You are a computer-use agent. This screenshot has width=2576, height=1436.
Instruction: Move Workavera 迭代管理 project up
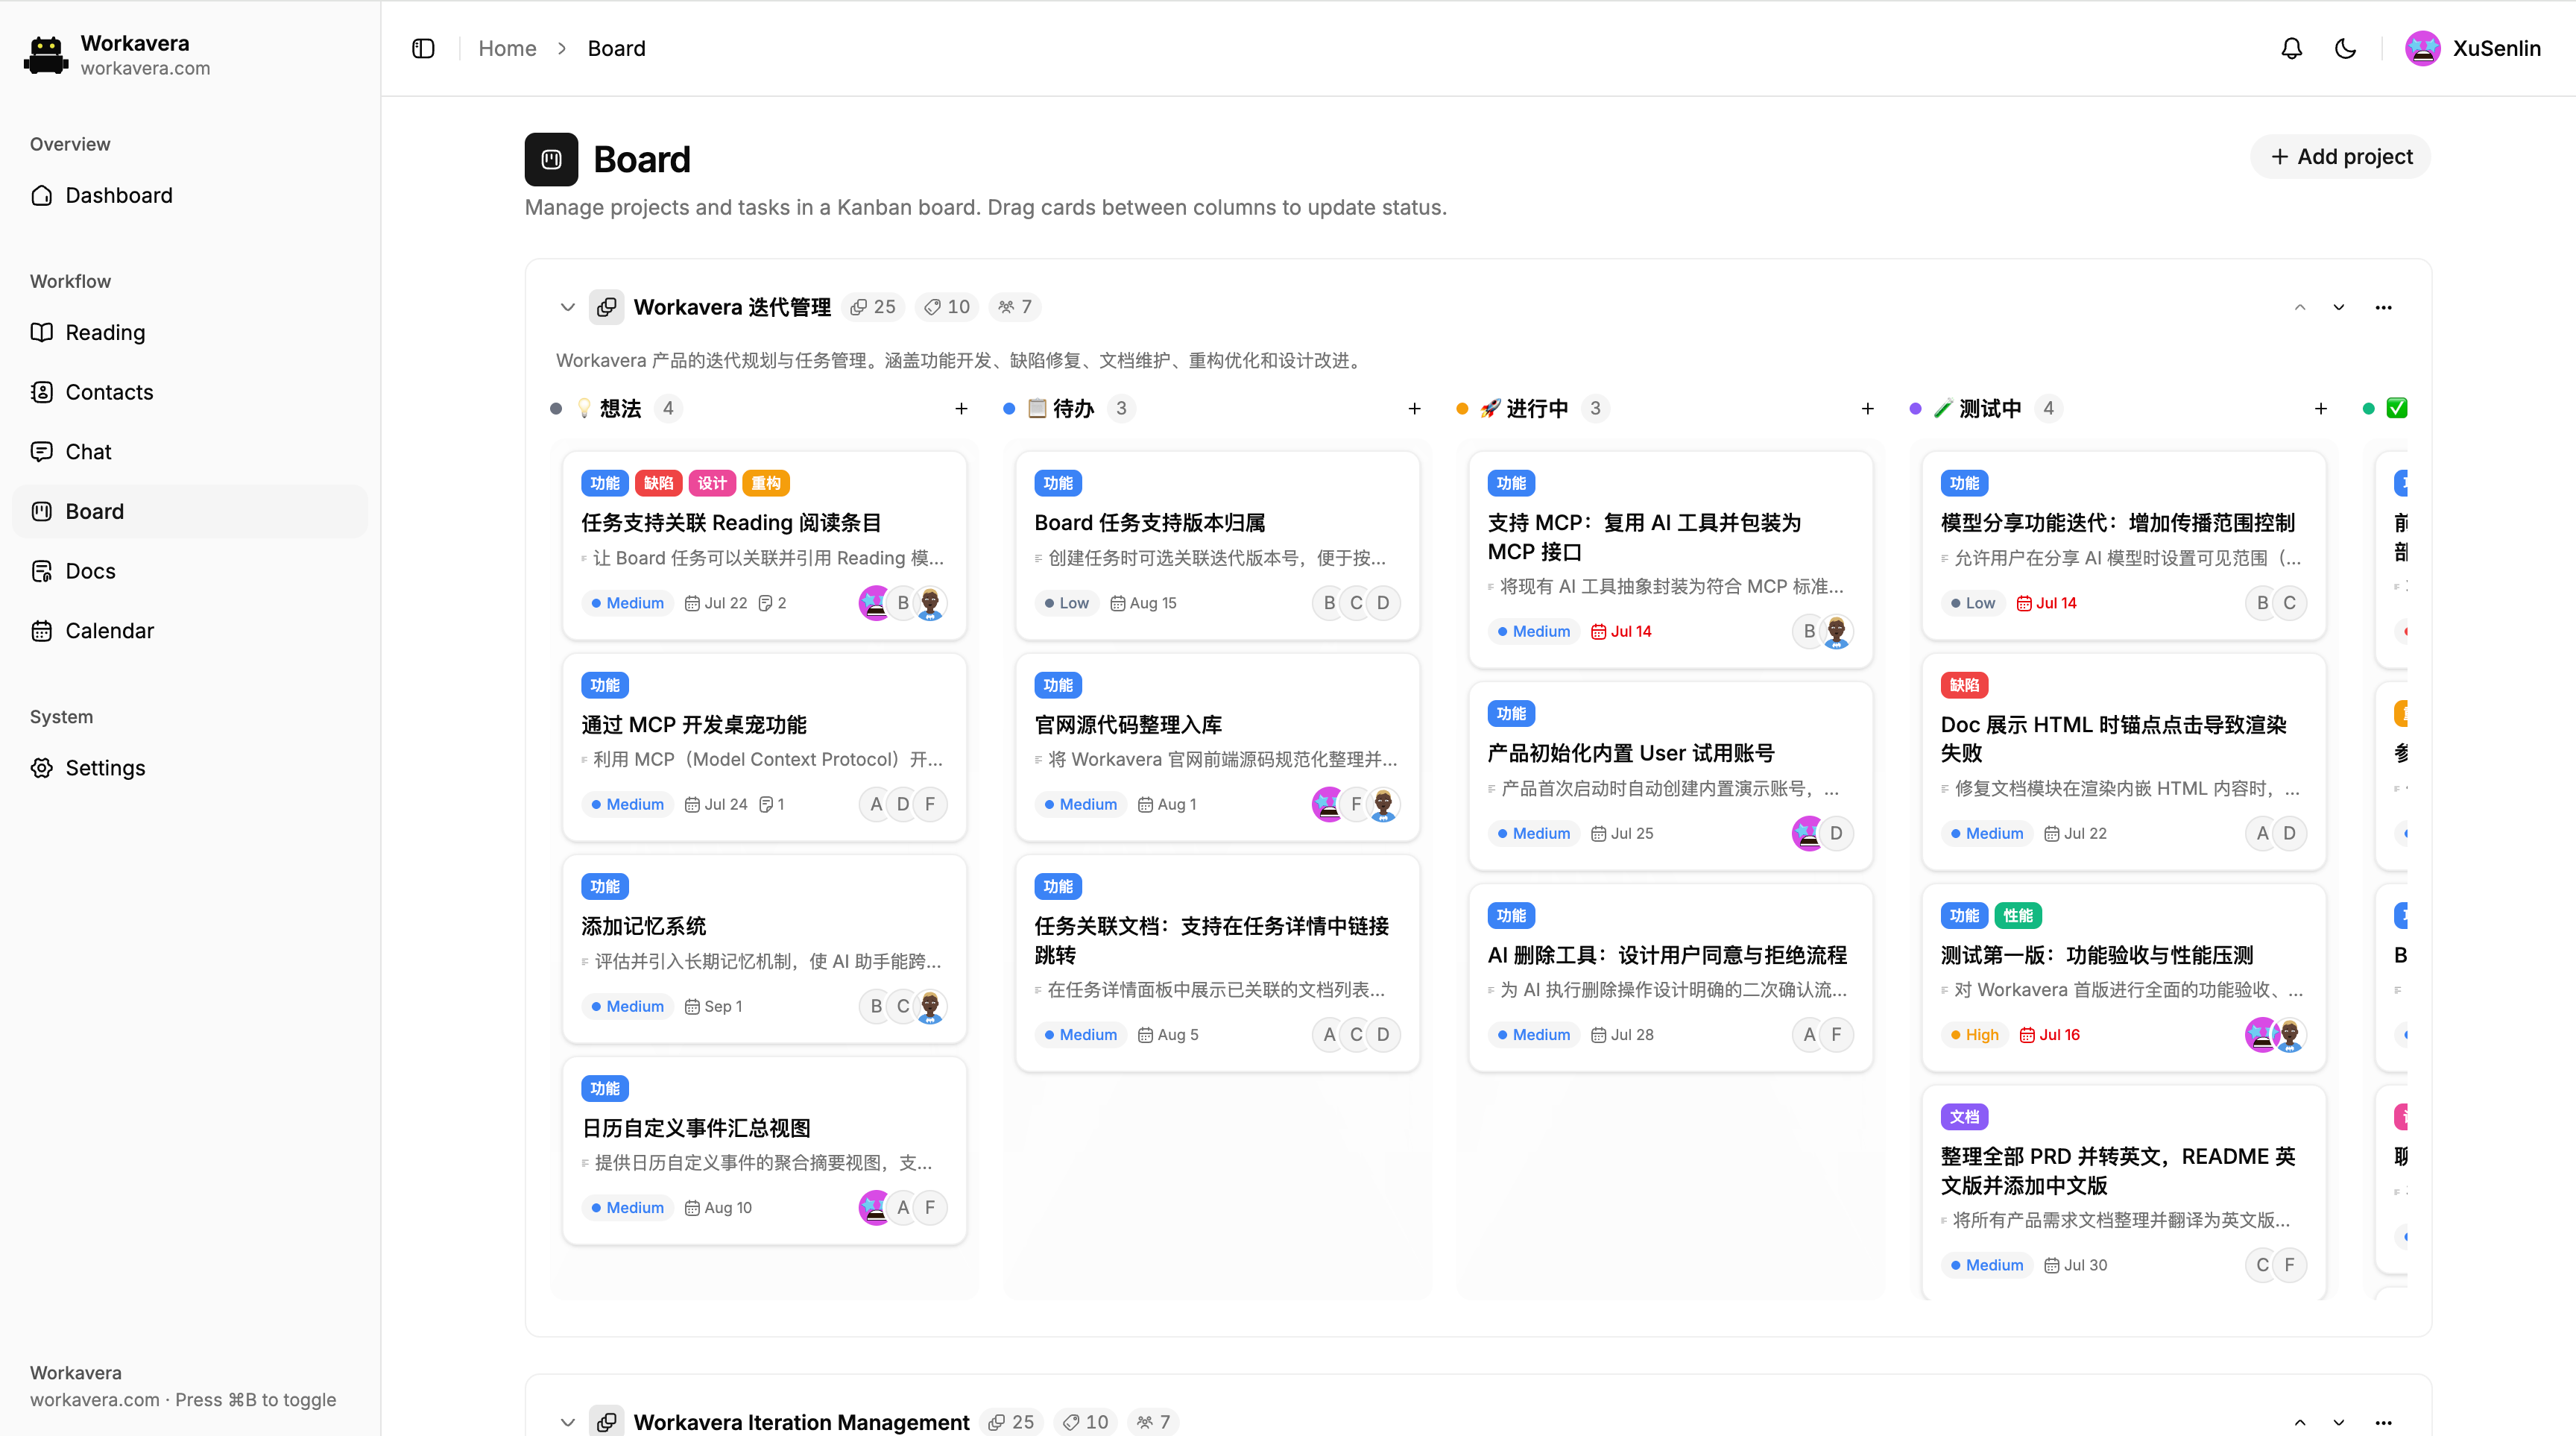pyautogui.click(x=2300, y=307)
